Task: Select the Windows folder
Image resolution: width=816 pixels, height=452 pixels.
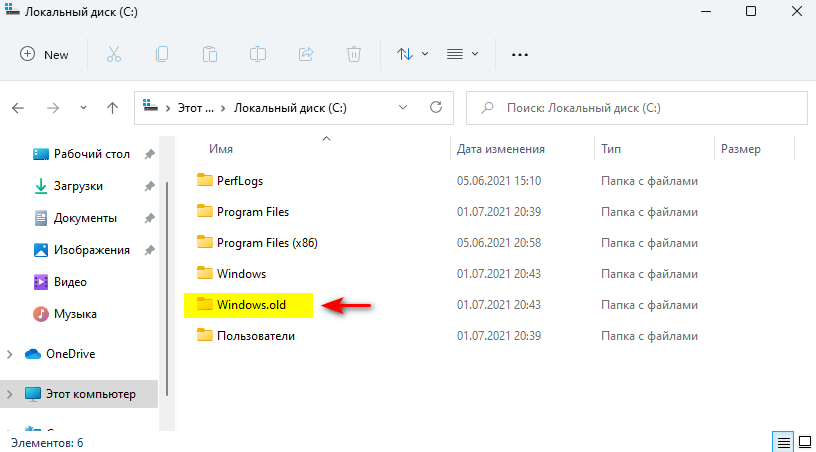Action: pos(241,274)
